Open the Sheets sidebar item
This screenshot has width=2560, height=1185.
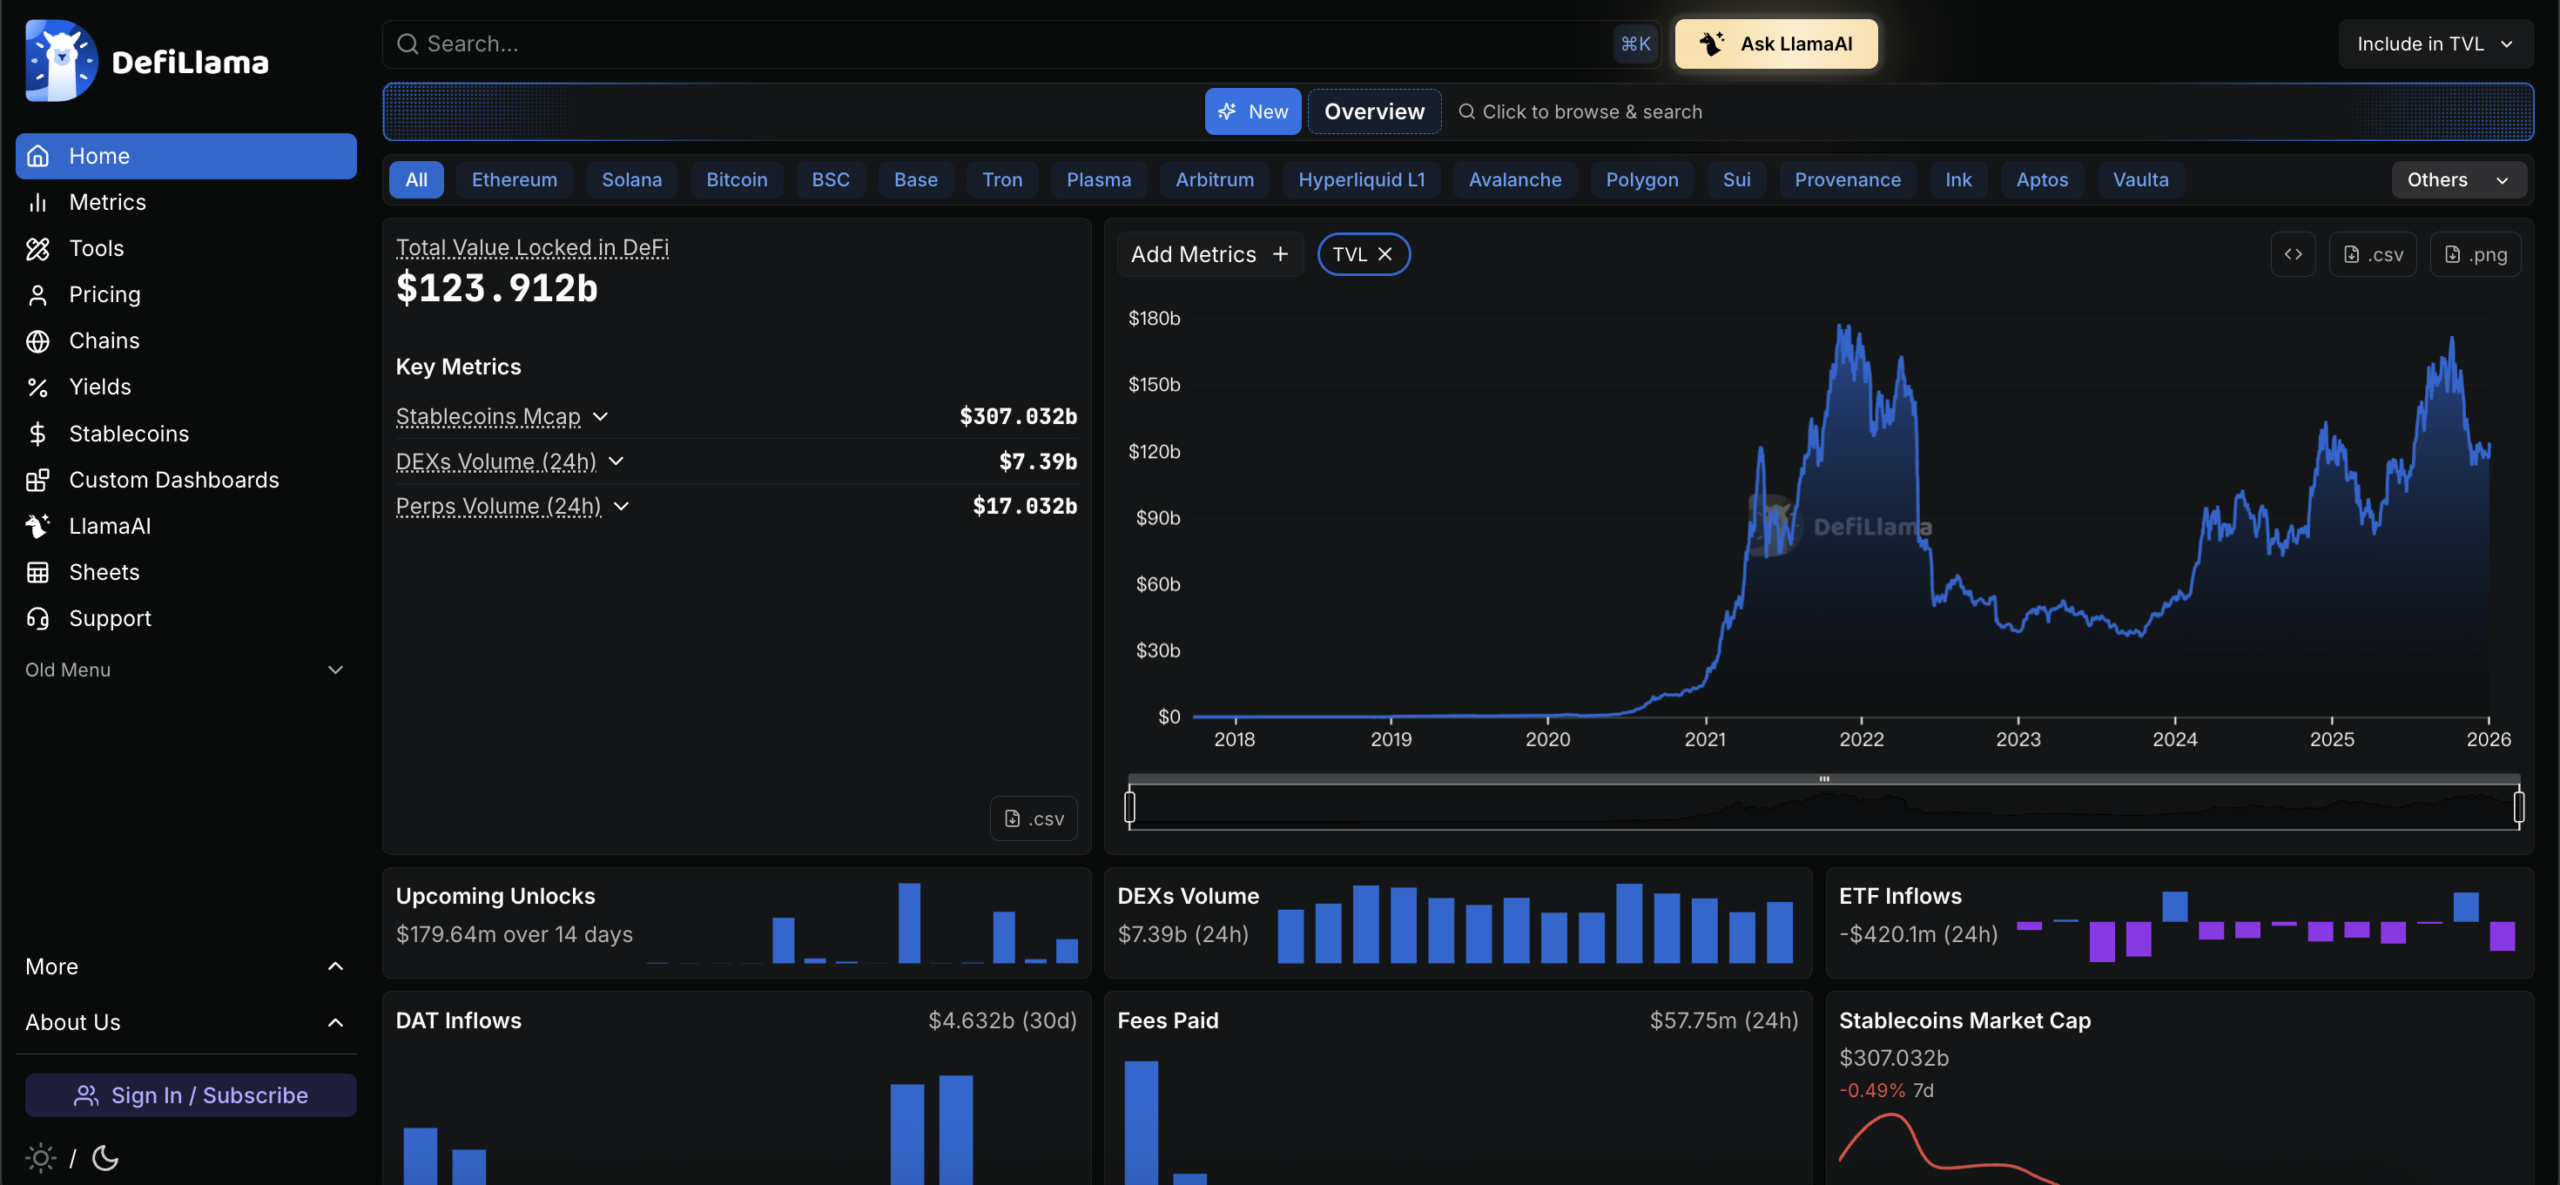pyautogui.click(x=104, y=572)
